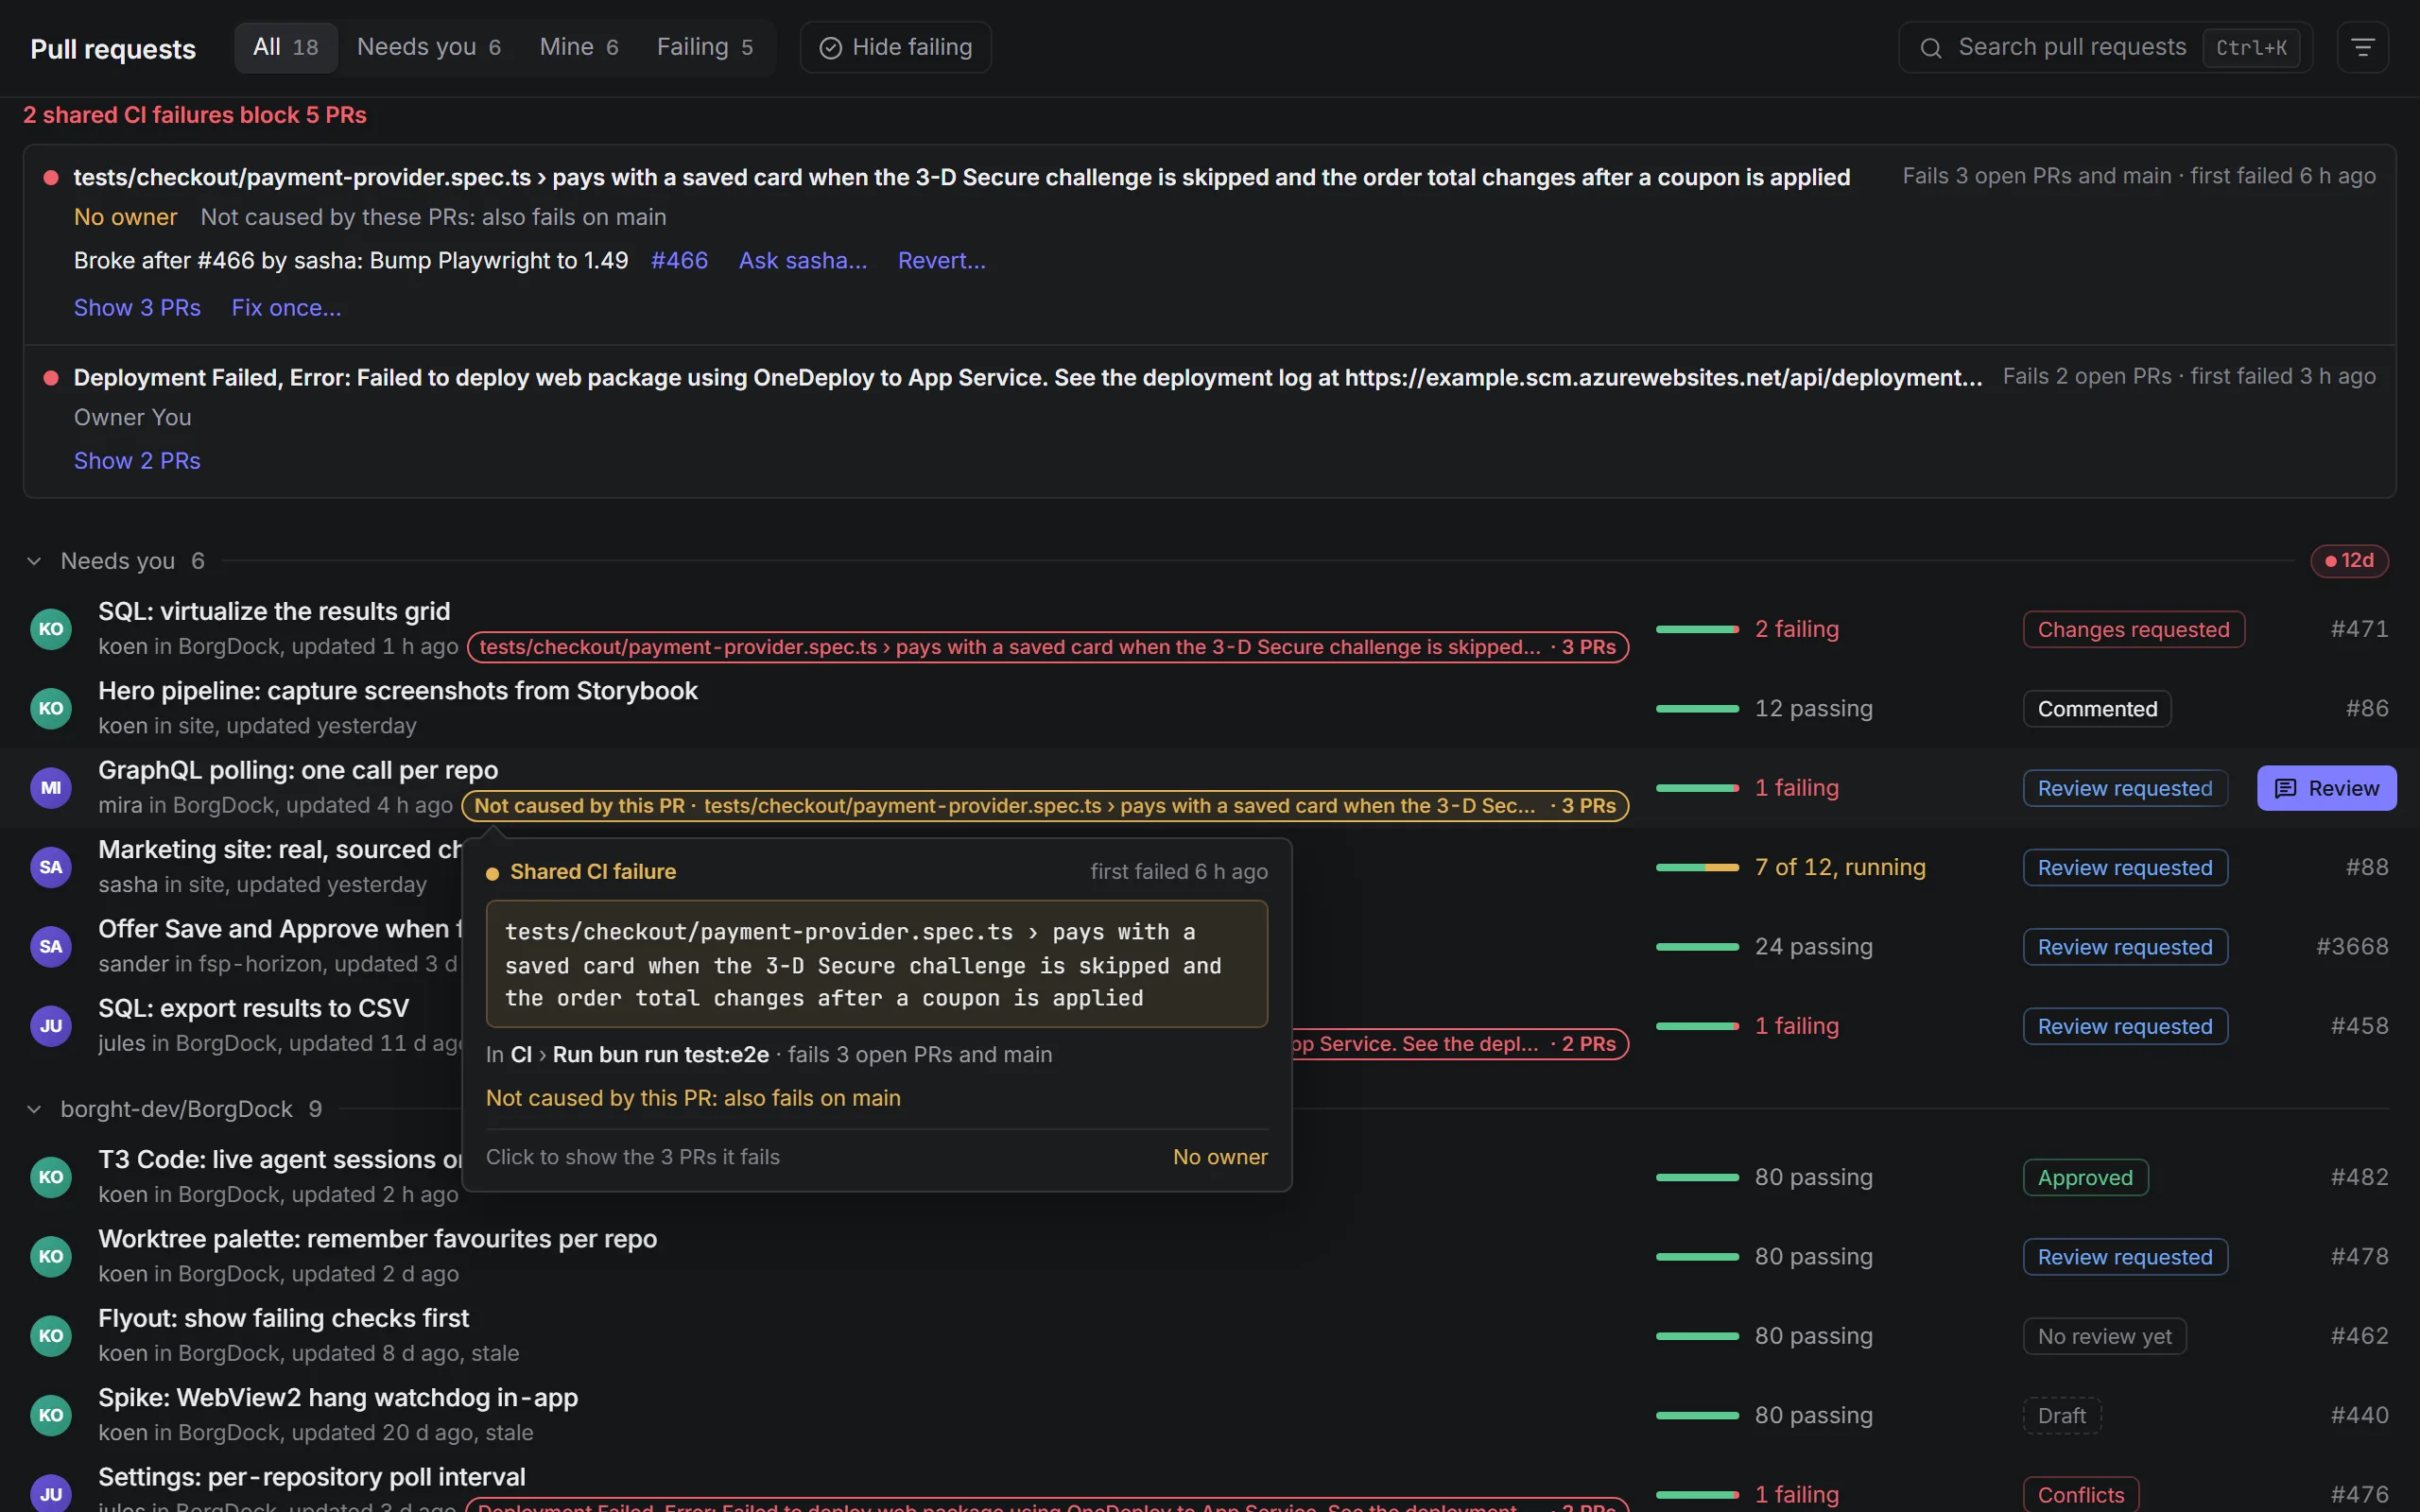Switch to the All tab
Screen dimensions: 2420x1512
(x=286, y=47)
